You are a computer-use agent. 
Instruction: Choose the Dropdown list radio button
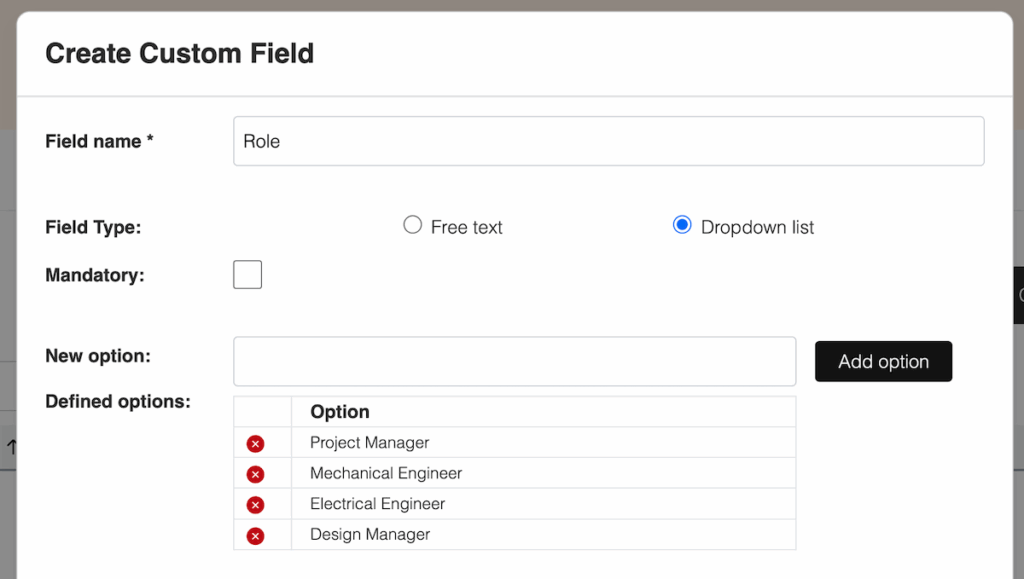coord(682,225)
